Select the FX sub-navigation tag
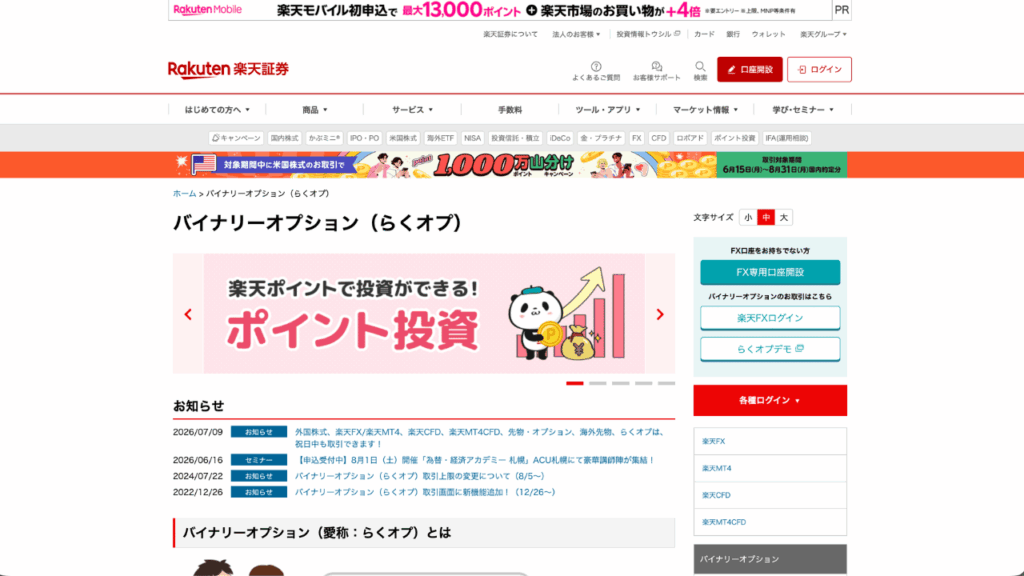This screenshot has width=1024, height=576. tap(637, 138)
